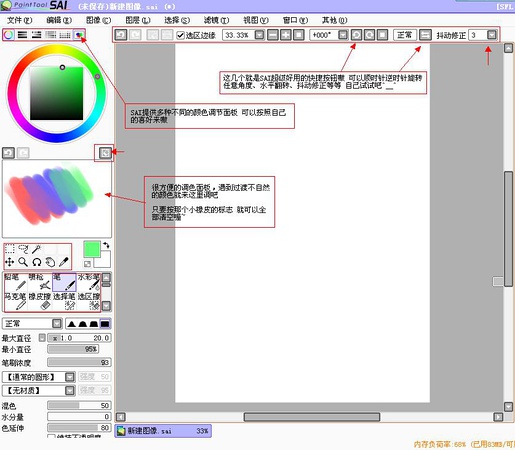Screen dimensions: 515x450
Task: Select the eyedropper tool
Action: click(63, 262)
